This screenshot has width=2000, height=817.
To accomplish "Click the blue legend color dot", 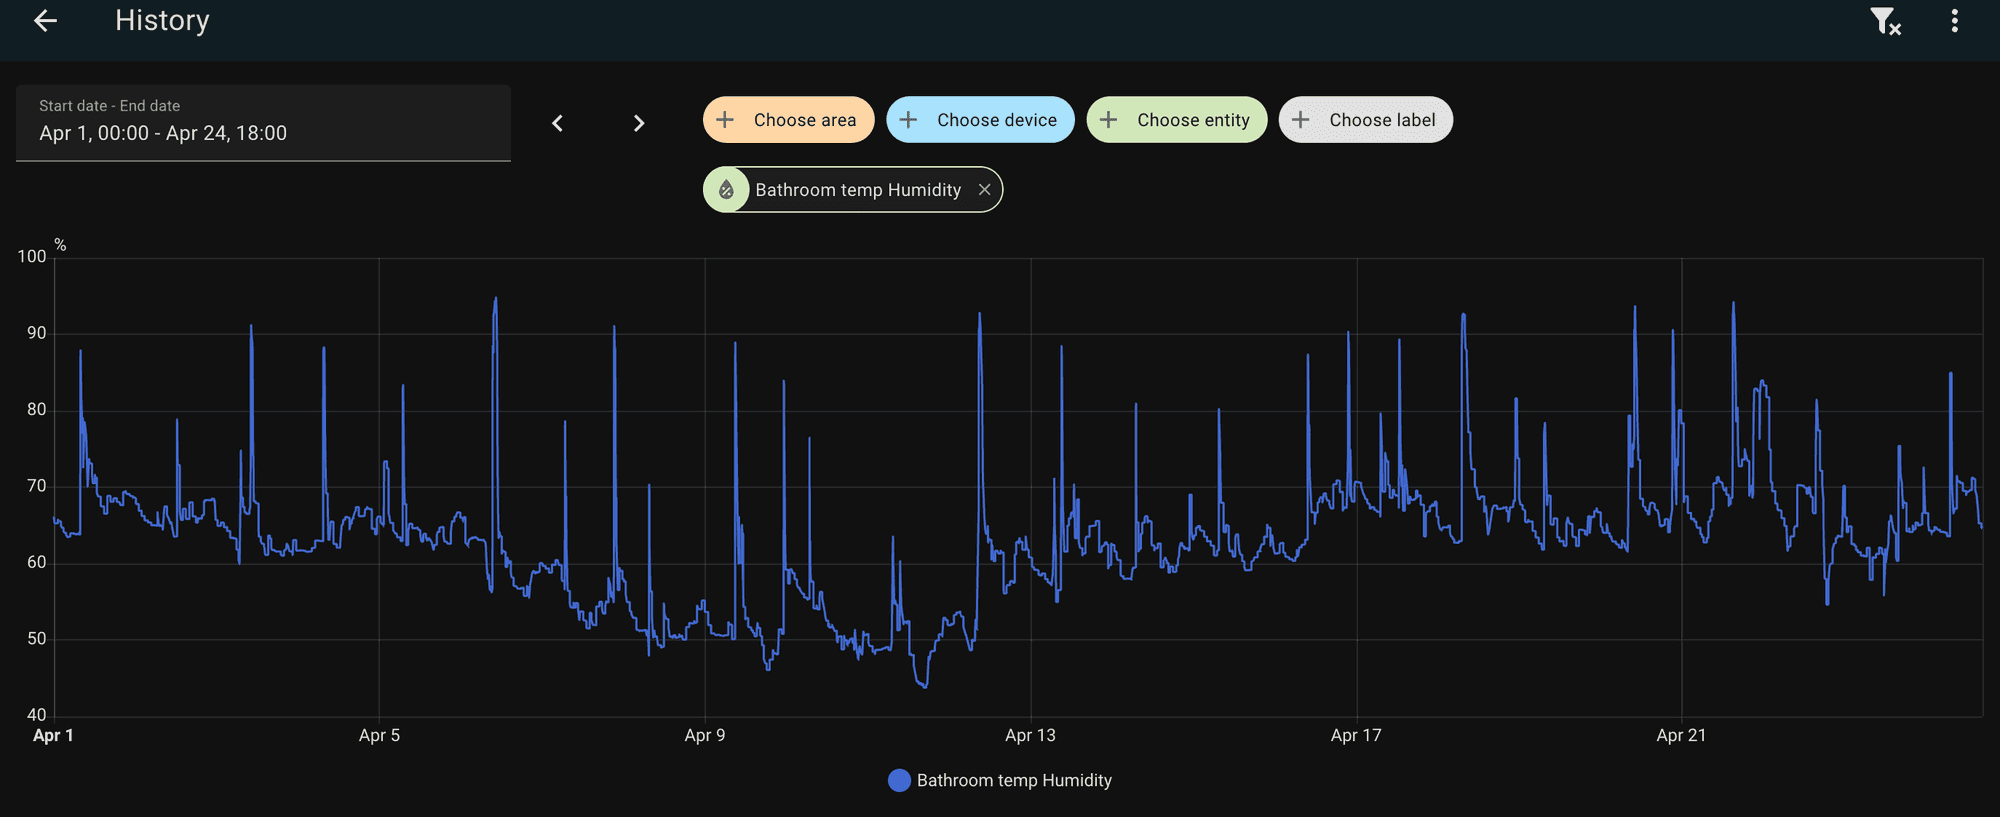I will (x=899, y=780).
